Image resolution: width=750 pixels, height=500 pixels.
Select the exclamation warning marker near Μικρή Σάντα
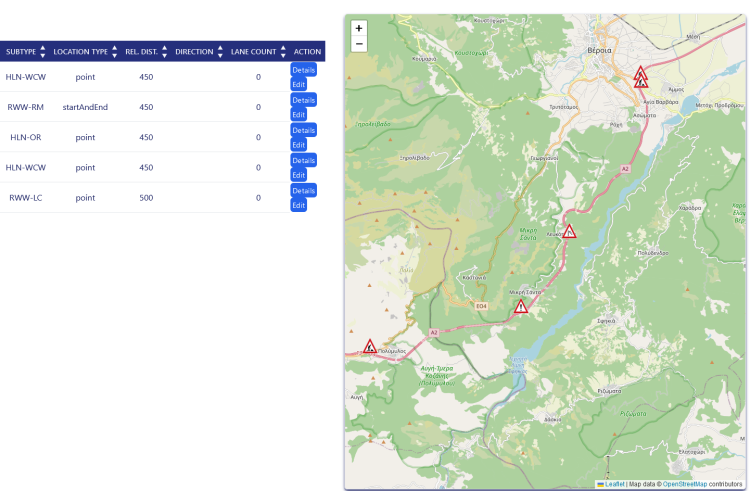click(x=521, y=306)
